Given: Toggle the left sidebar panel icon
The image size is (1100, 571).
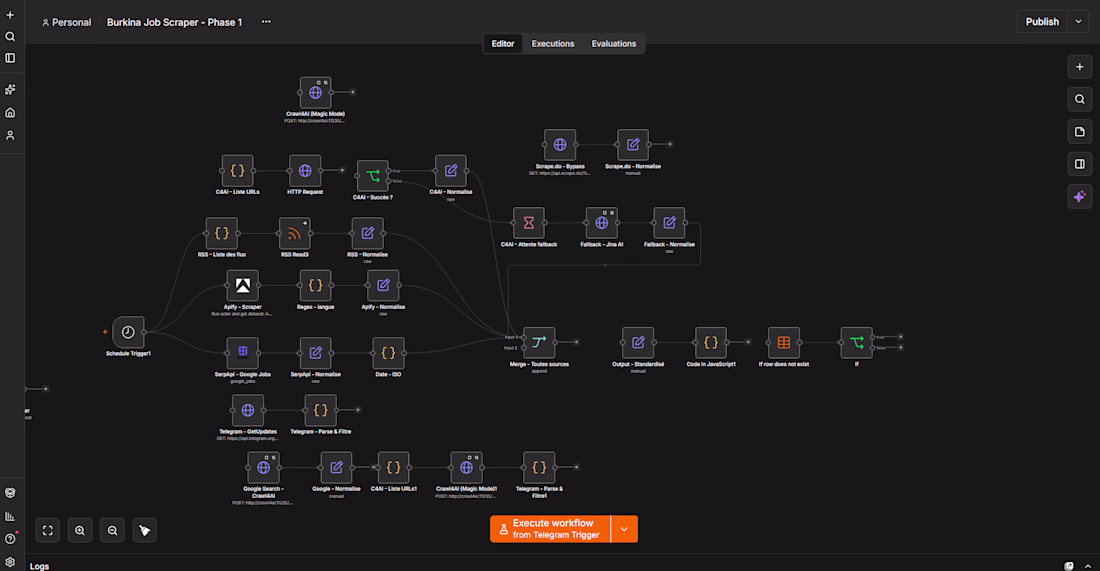Looking at the screenshot, I should click(10, 58).
